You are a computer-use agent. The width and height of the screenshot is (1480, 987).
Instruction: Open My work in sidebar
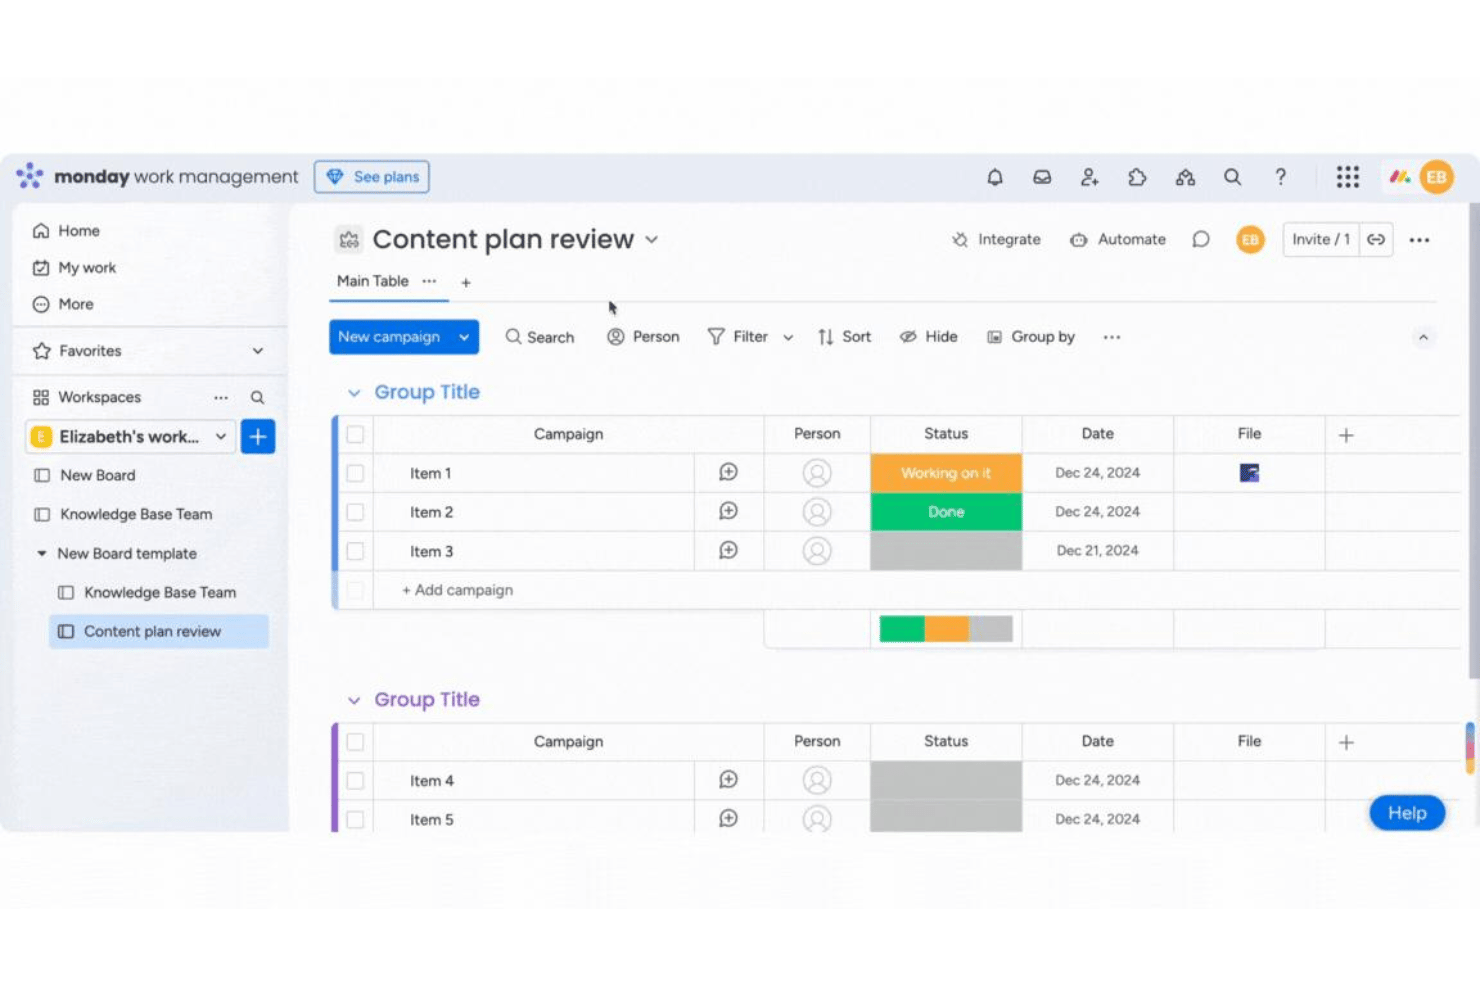point(74,268)
